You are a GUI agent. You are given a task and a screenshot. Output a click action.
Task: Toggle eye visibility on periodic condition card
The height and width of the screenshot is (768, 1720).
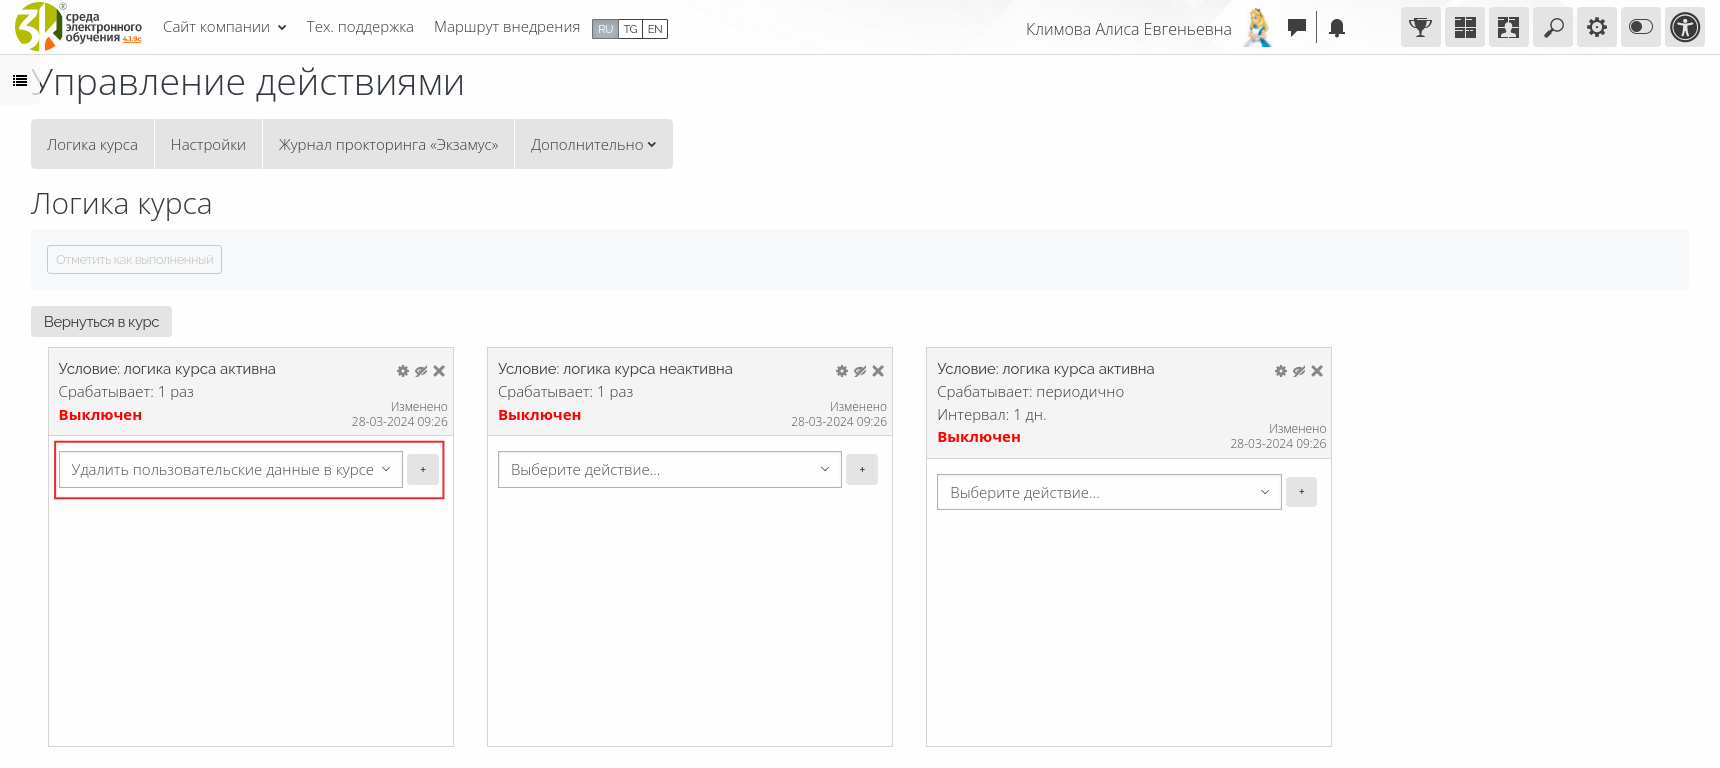tap(1299, 371)
